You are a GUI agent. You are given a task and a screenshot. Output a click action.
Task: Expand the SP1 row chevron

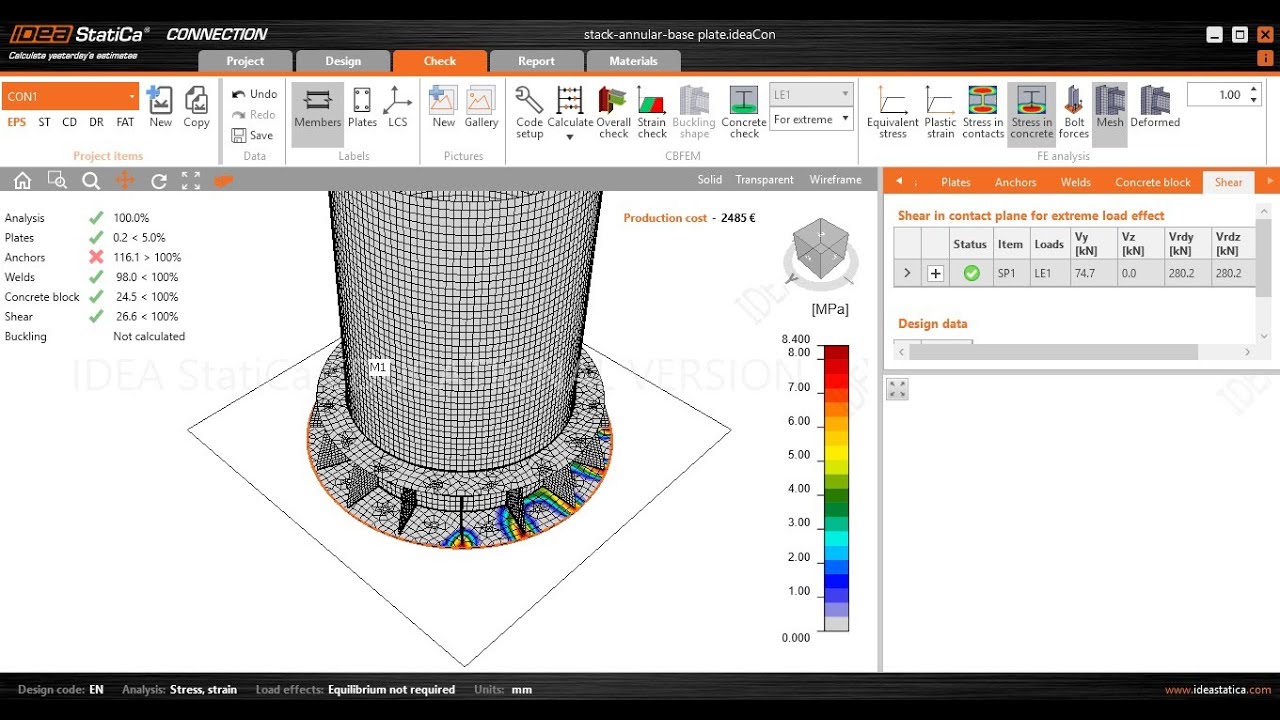pos(907,273)
